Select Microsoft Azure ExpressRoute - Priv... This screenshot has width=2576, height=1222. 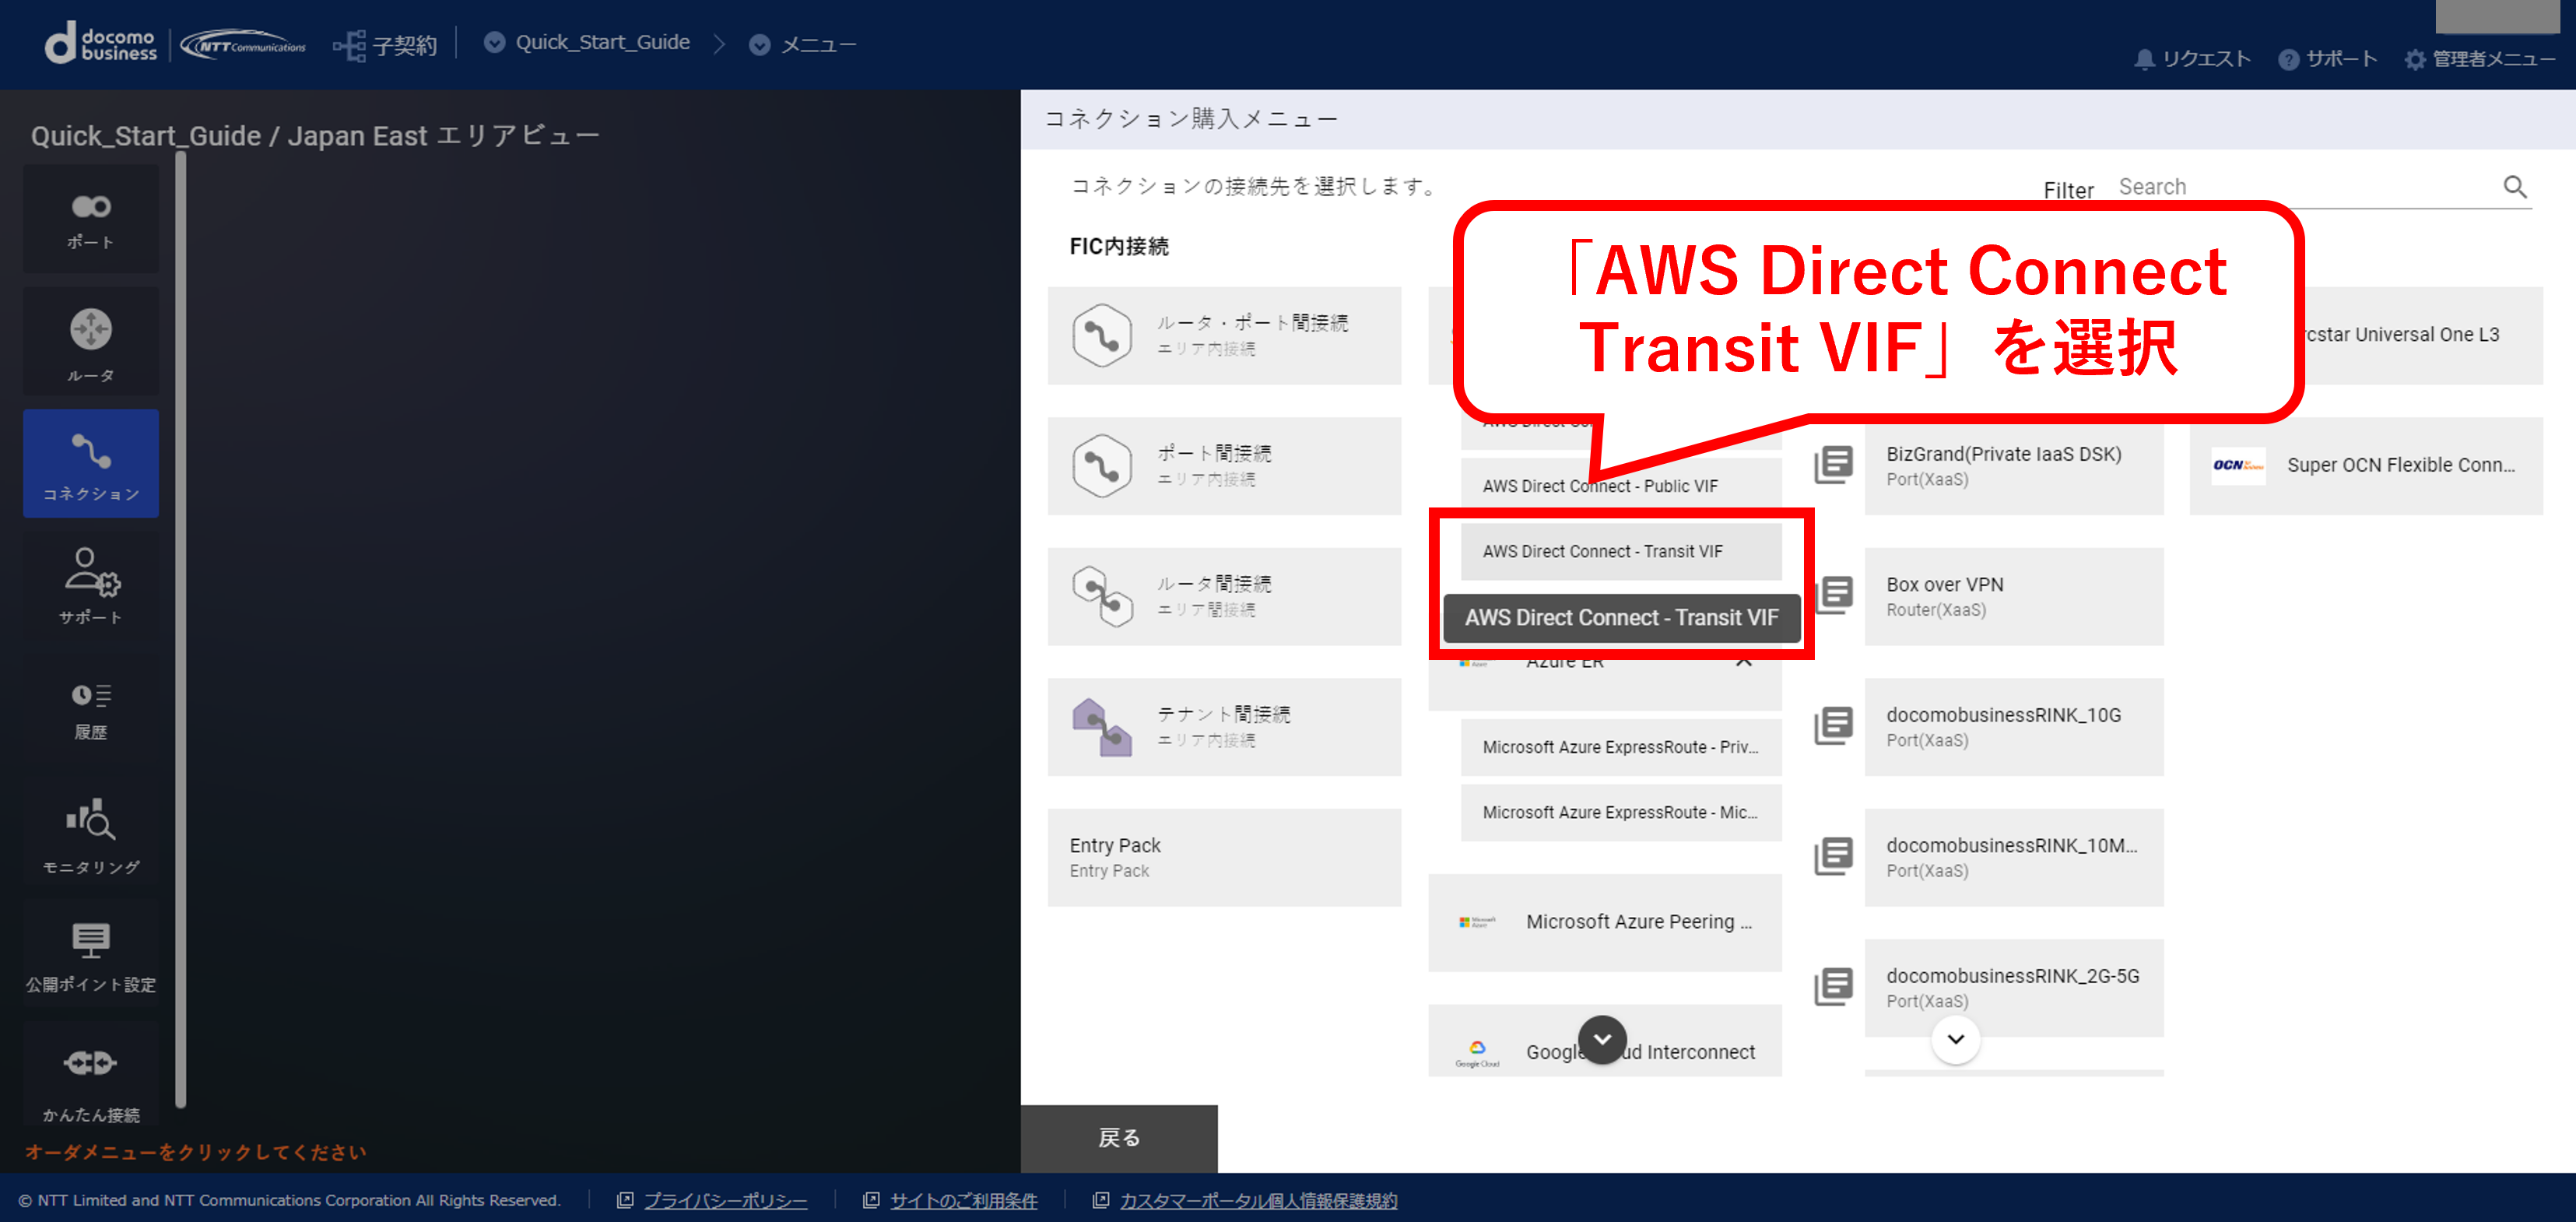[x=1621, y=747]
